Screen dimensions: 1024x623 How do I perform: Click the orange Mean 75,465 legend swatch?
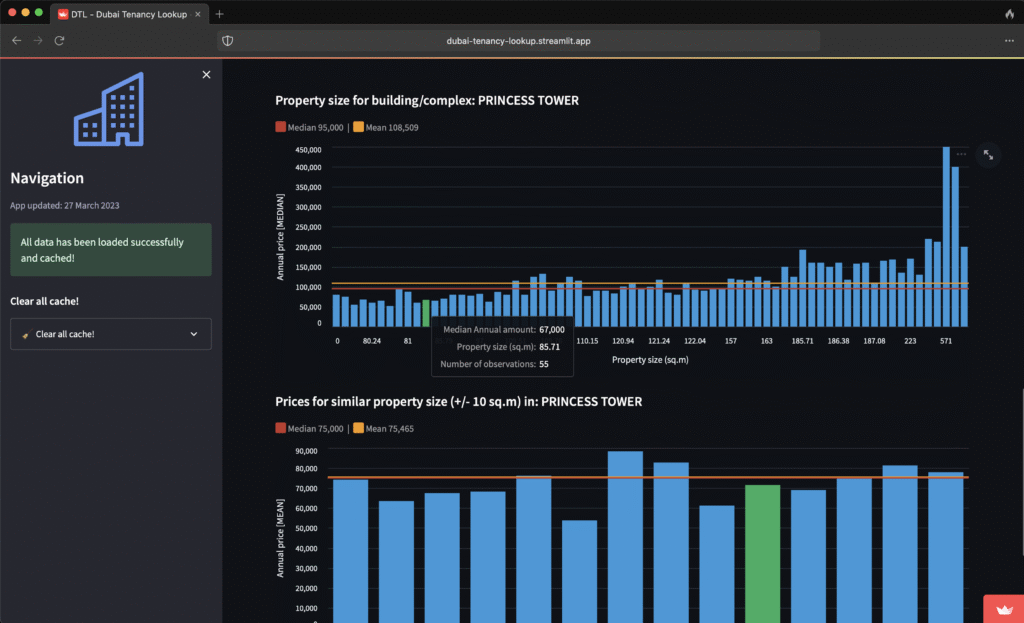tap(359, 428)
